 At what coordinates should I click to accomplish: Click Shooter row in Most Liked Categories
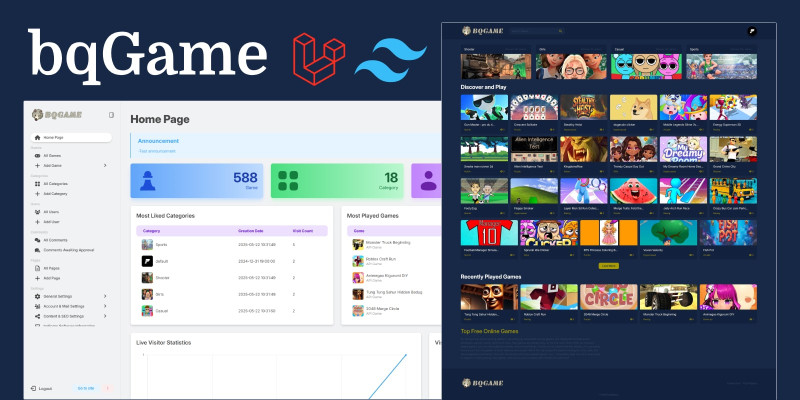(x=232, y=278)
